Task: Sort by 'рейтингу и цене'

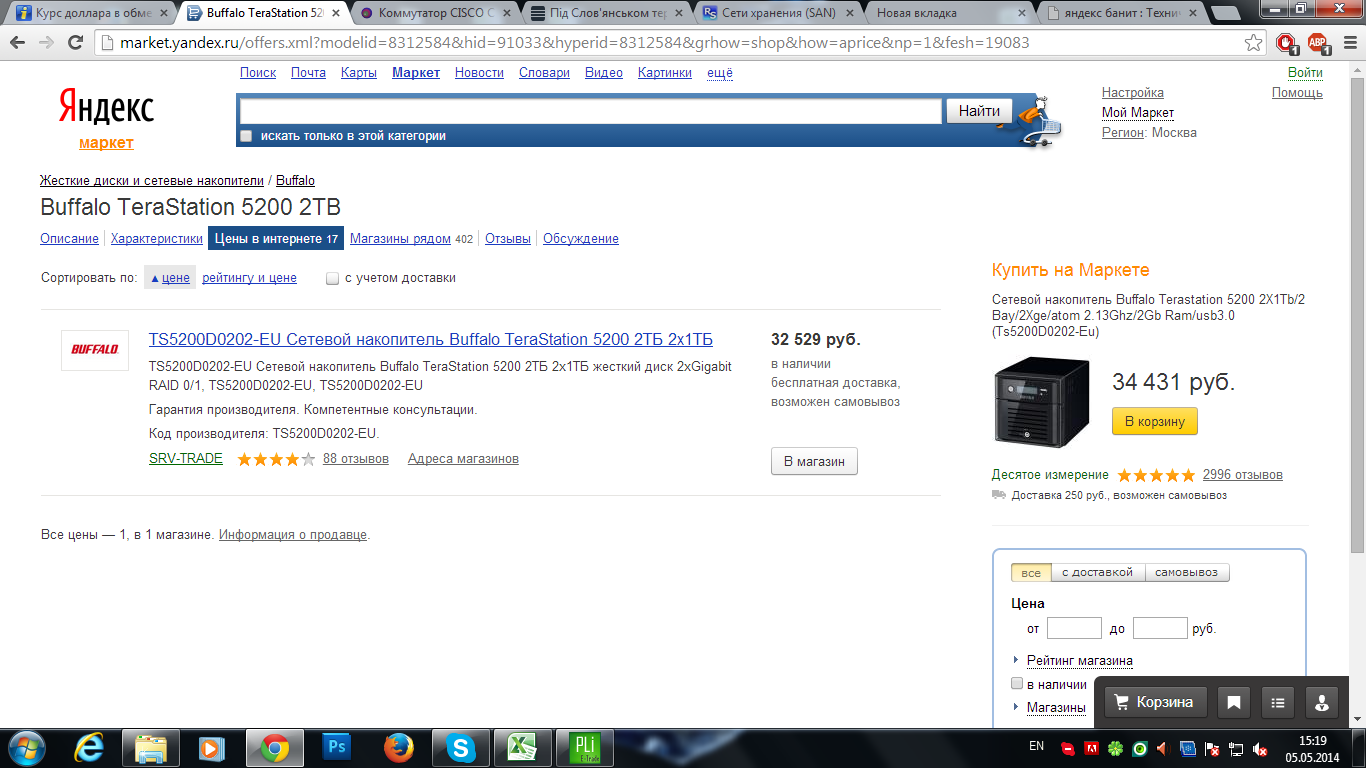Action: (x=249, y=278)
